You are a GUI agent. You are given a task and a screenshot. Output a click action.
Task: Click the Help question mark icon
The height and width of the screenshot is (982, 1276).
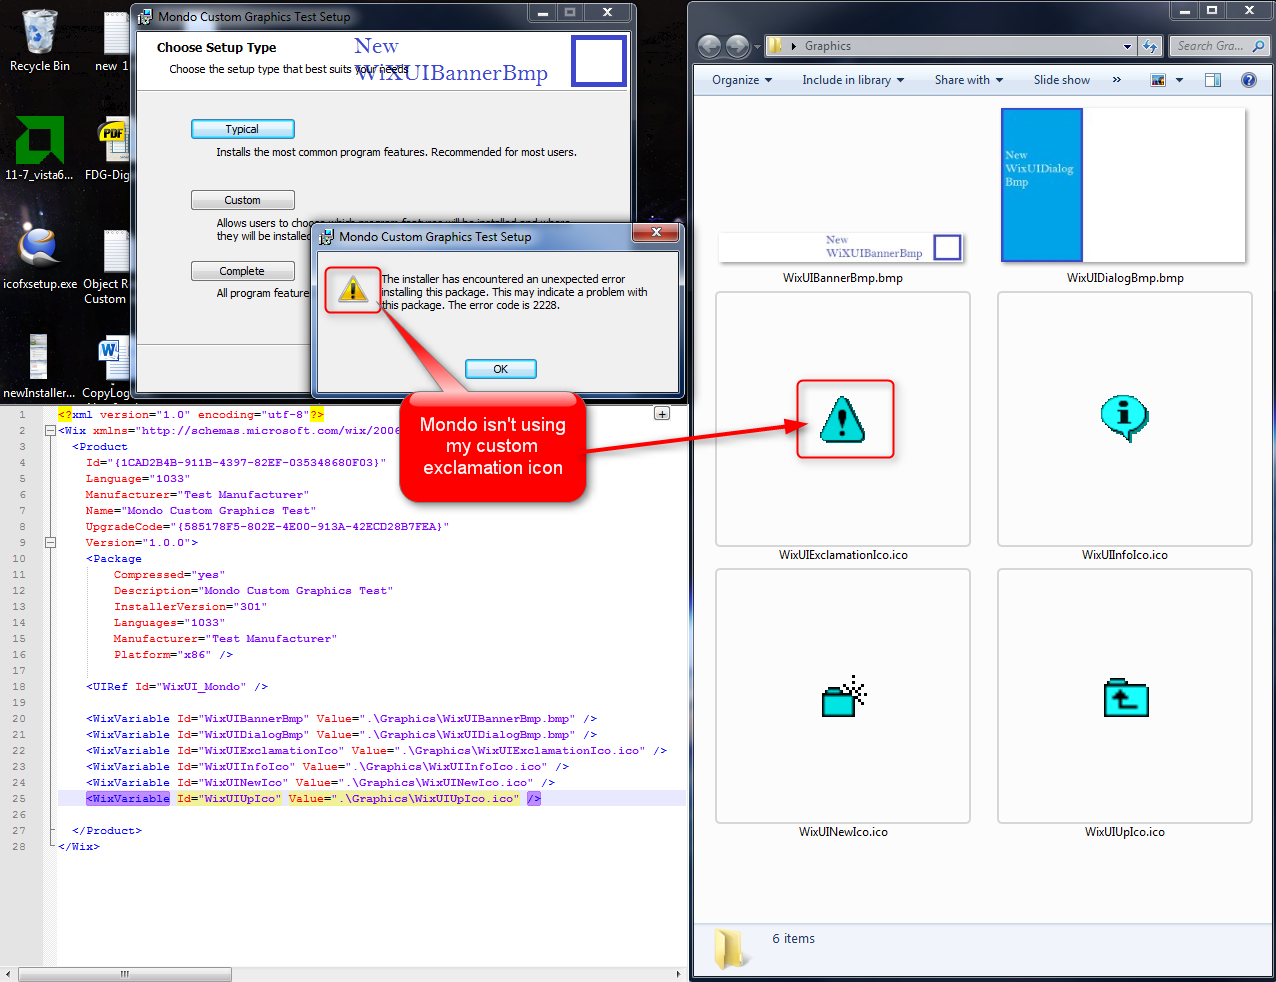(1248, 79)
